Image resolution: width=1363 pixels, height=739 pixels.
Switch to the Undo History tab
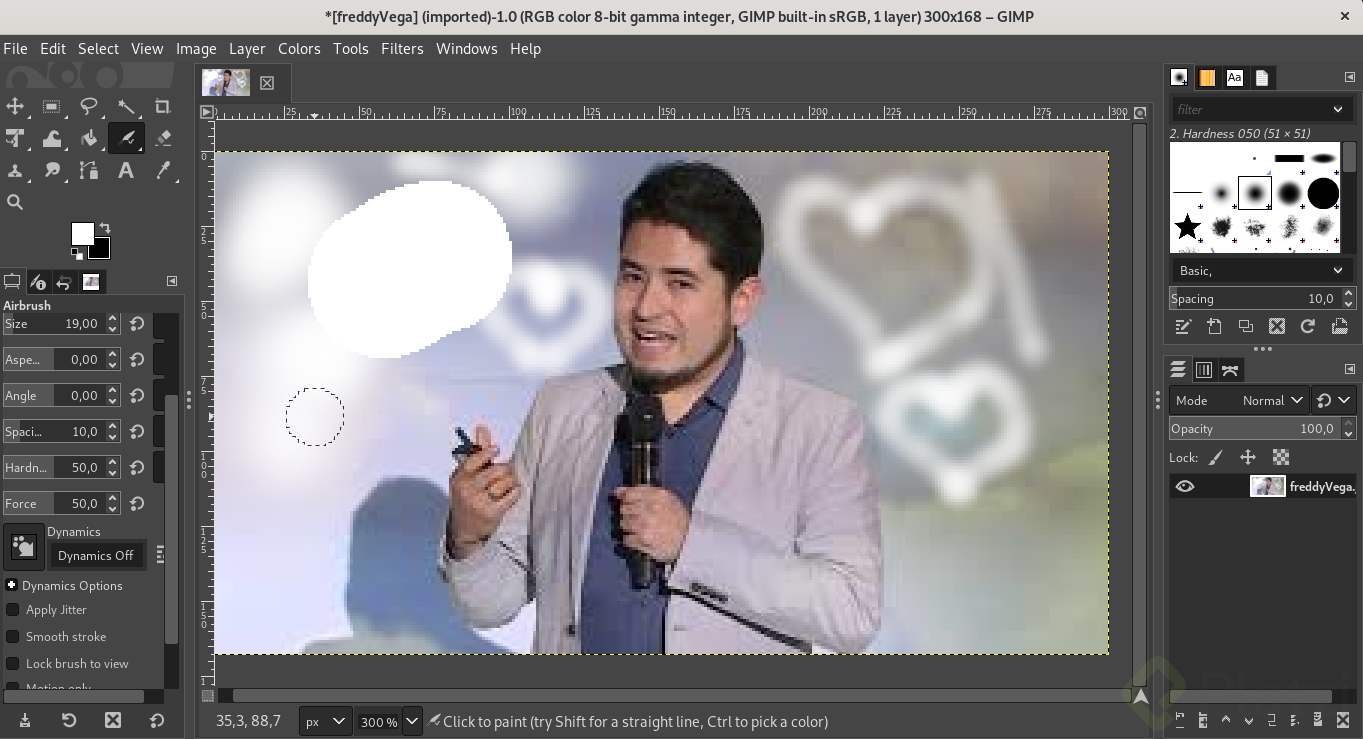tap(64, 282)
